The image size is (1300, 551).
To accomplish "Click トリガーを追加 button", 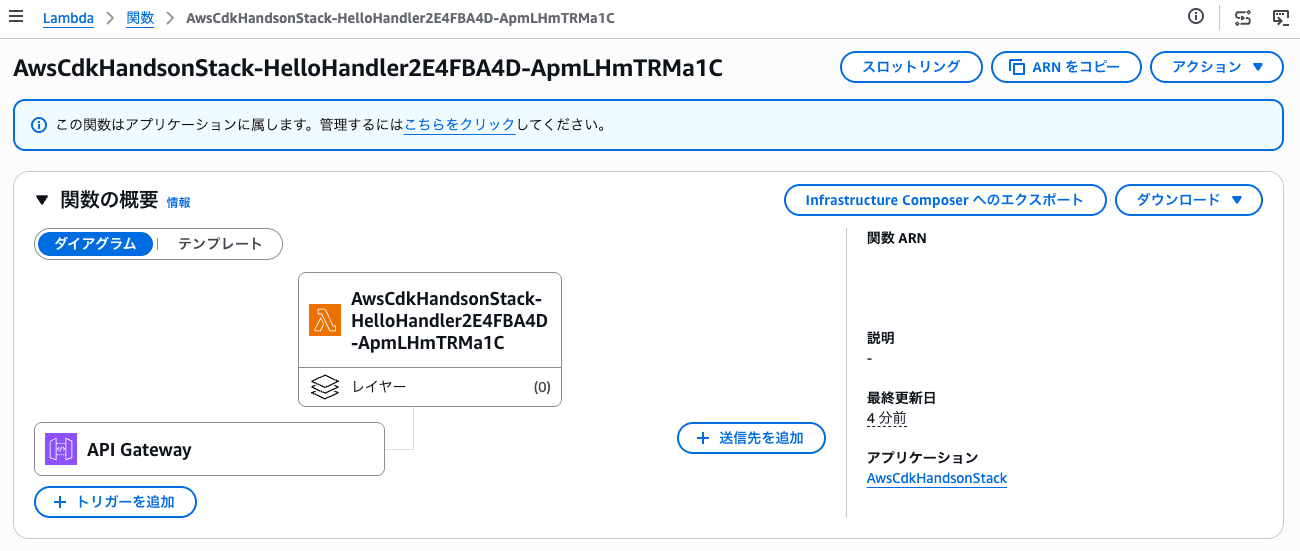I will click(115, 502).
